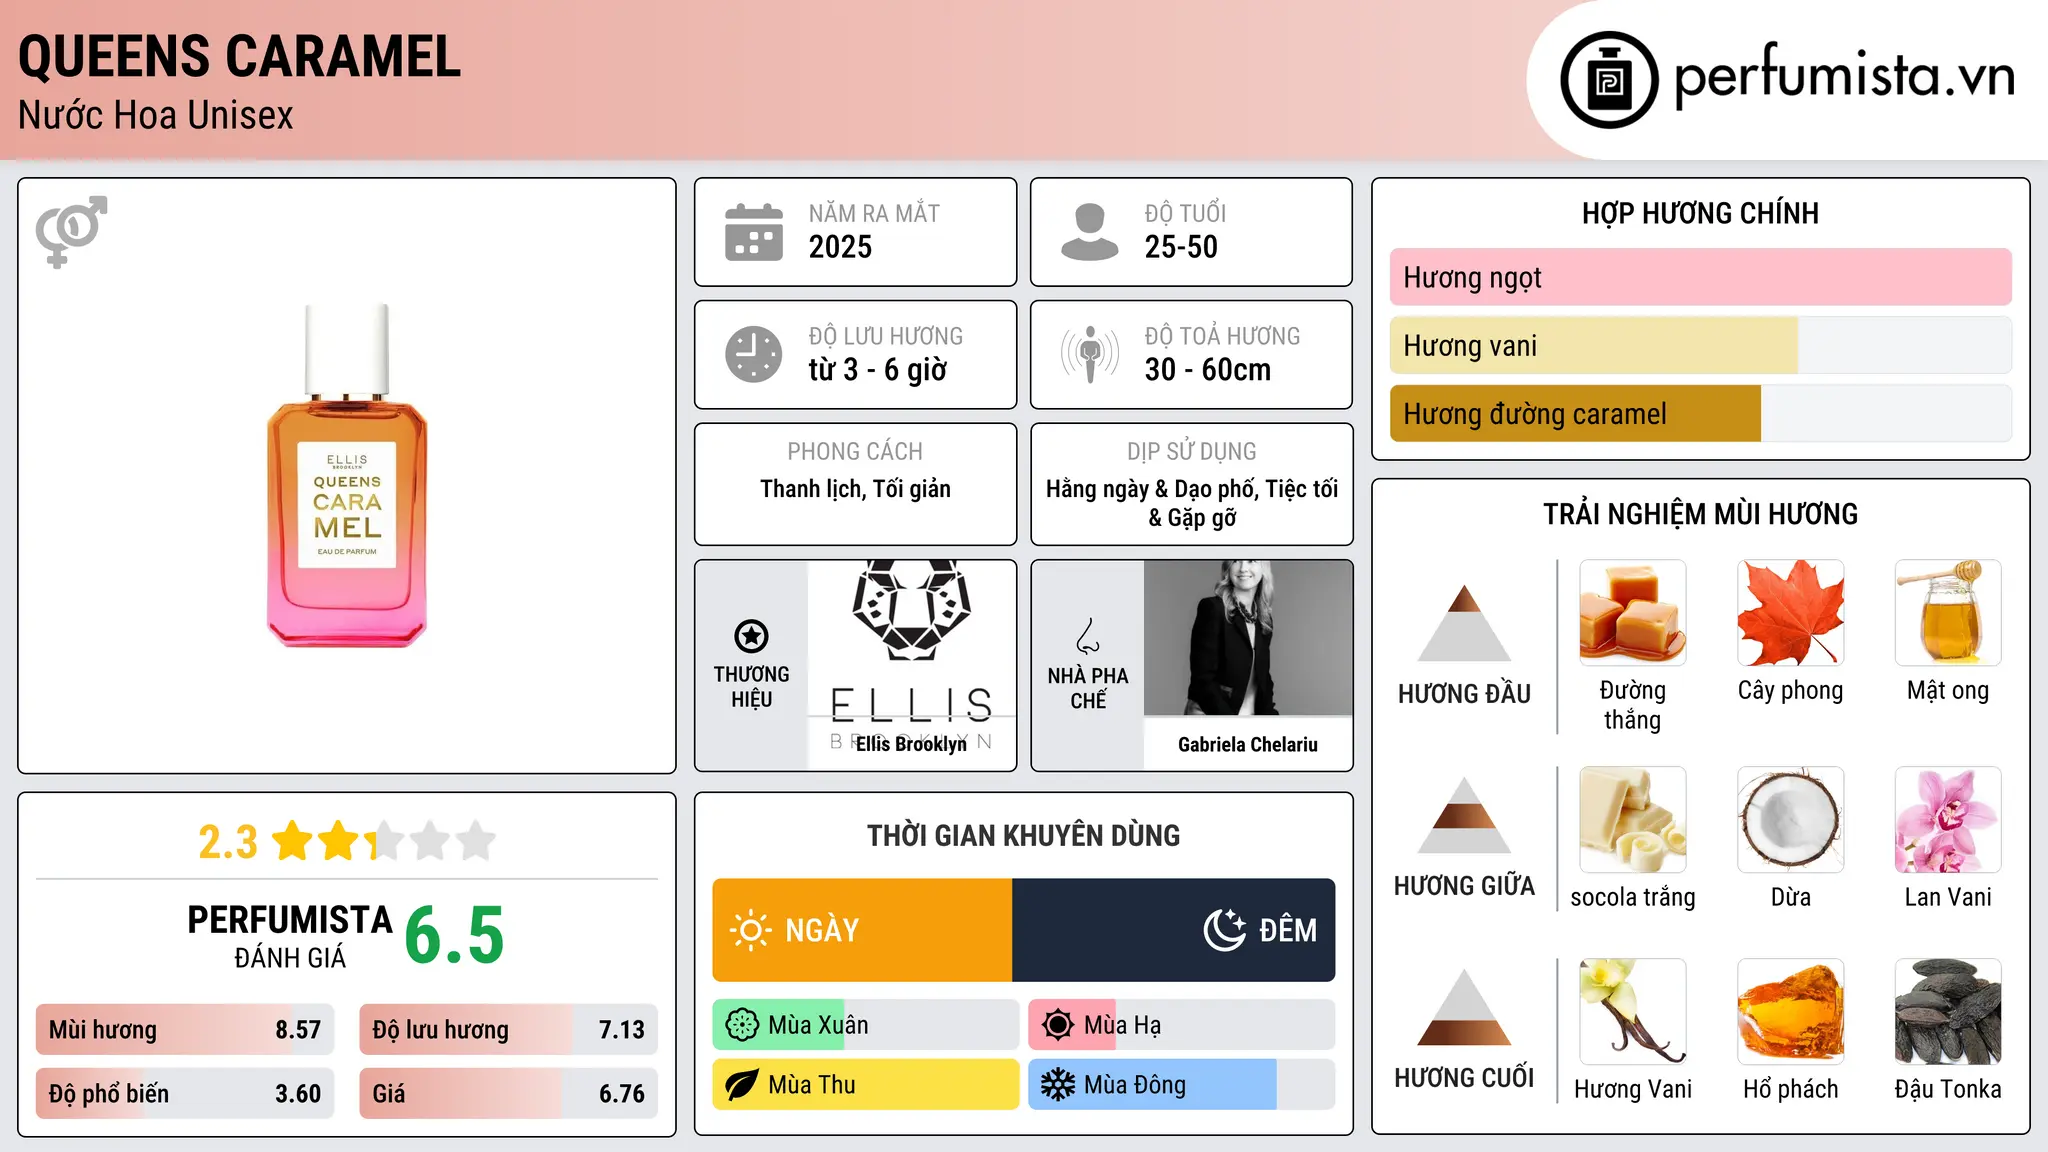Click the Mùa Hạ season bar
The width and height of the screenshot is (2048, 1152).
[1182, 1025]
